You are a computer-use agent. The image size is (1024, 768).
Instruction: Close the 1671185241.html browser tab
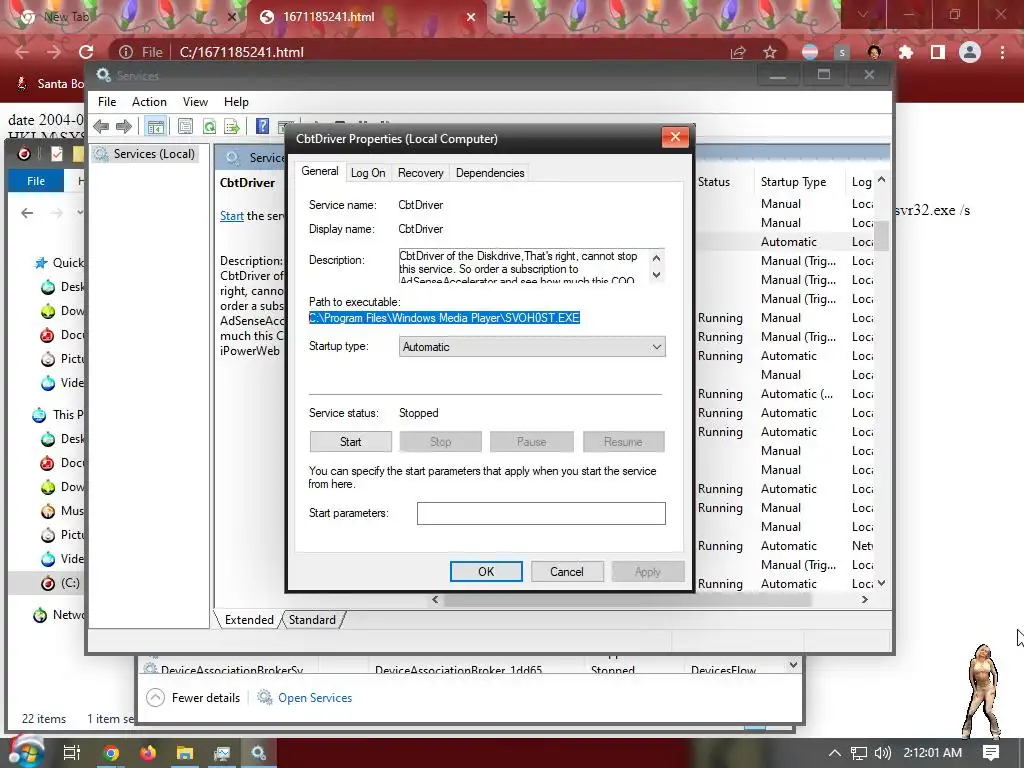point(471,17)
